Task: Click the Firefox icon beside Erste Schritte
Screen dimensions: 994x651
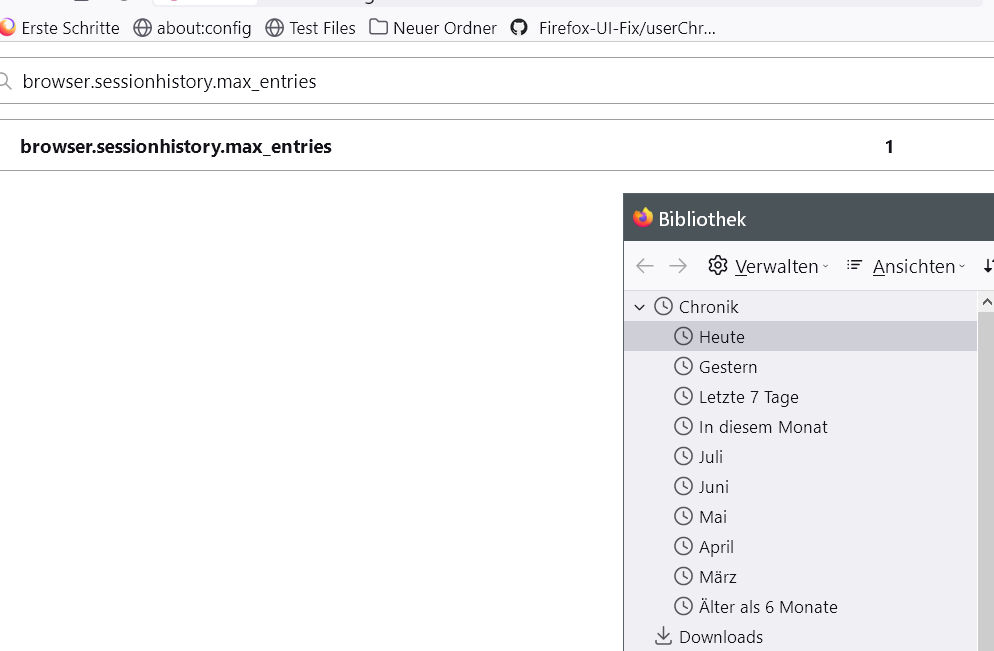Action: (x=8, y=28)
